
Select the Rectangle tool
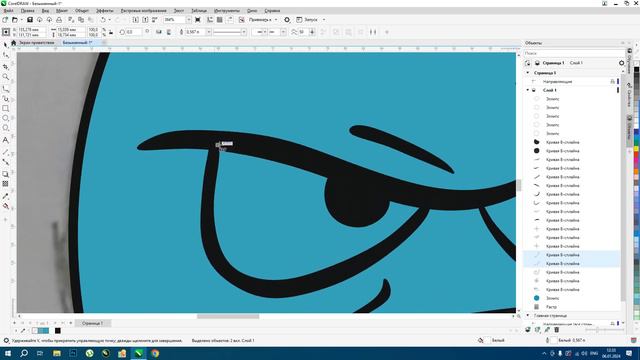[x=5, y=108]
